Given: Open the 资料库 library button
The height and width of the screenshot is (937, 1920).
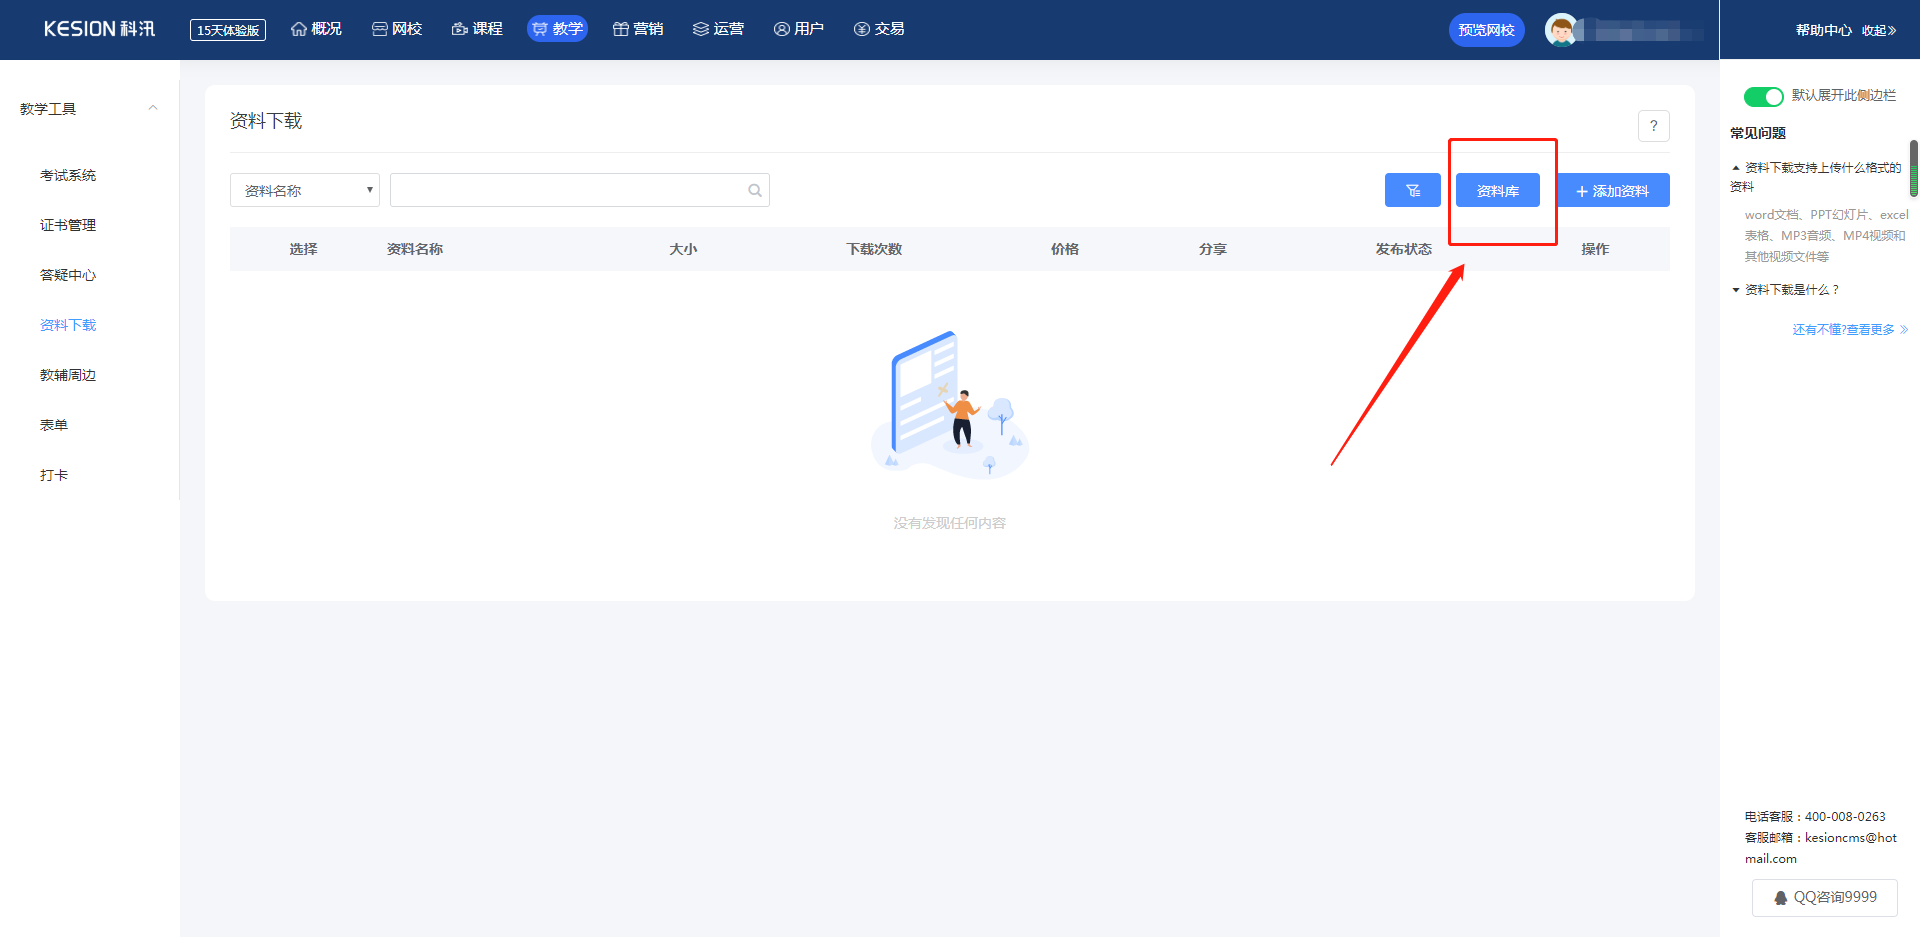Looking at the screenshot, I should tap(1497, 190).
